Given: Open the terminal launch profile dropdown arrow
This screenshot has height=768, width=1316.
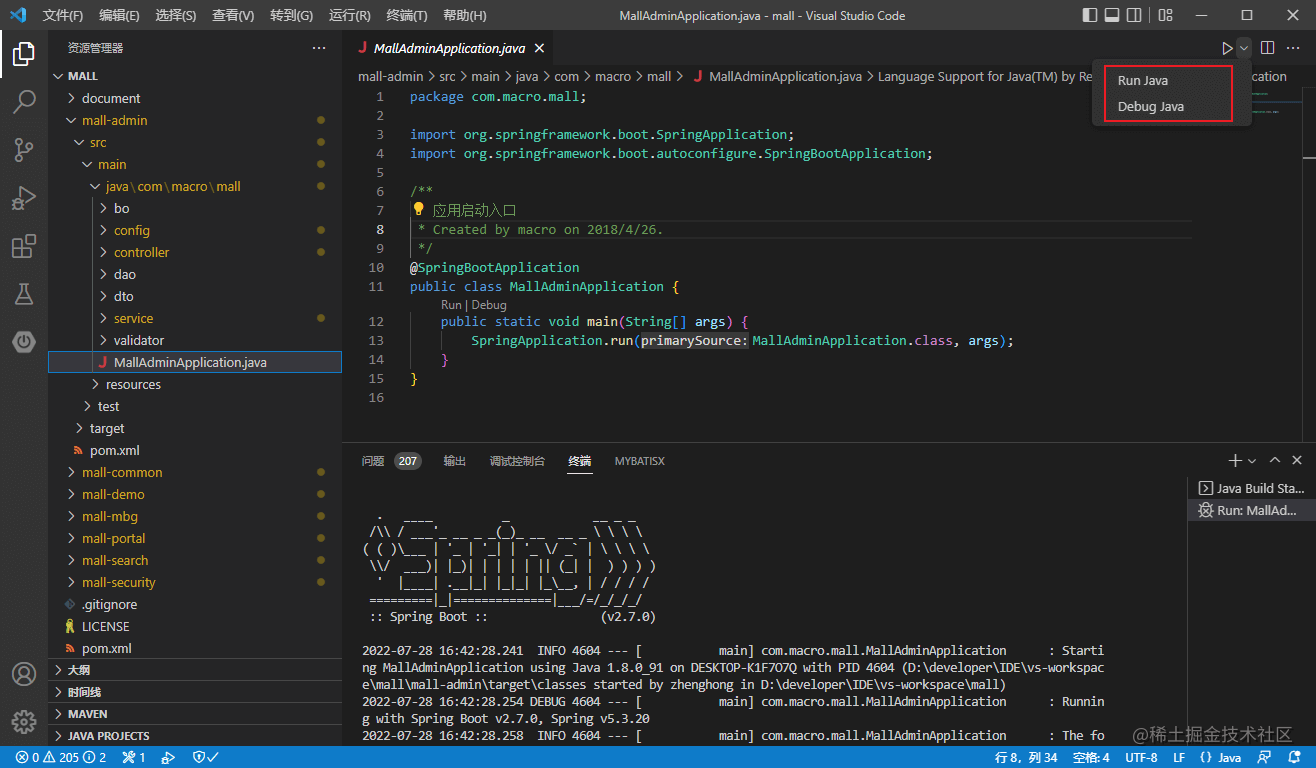Looking at the screenshot, I should coord(1251,461).
